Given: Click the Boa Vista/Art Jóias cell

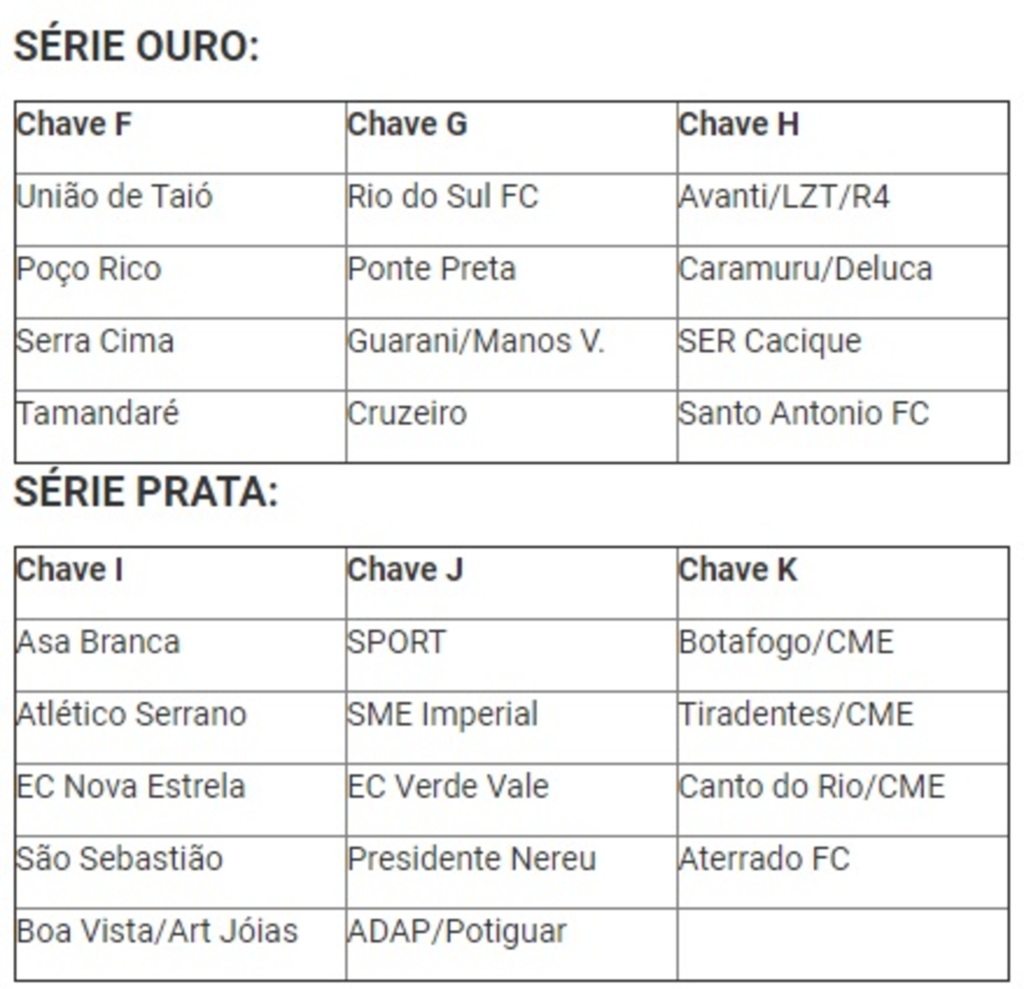Looking at the screenshot, I should [180, 945].
